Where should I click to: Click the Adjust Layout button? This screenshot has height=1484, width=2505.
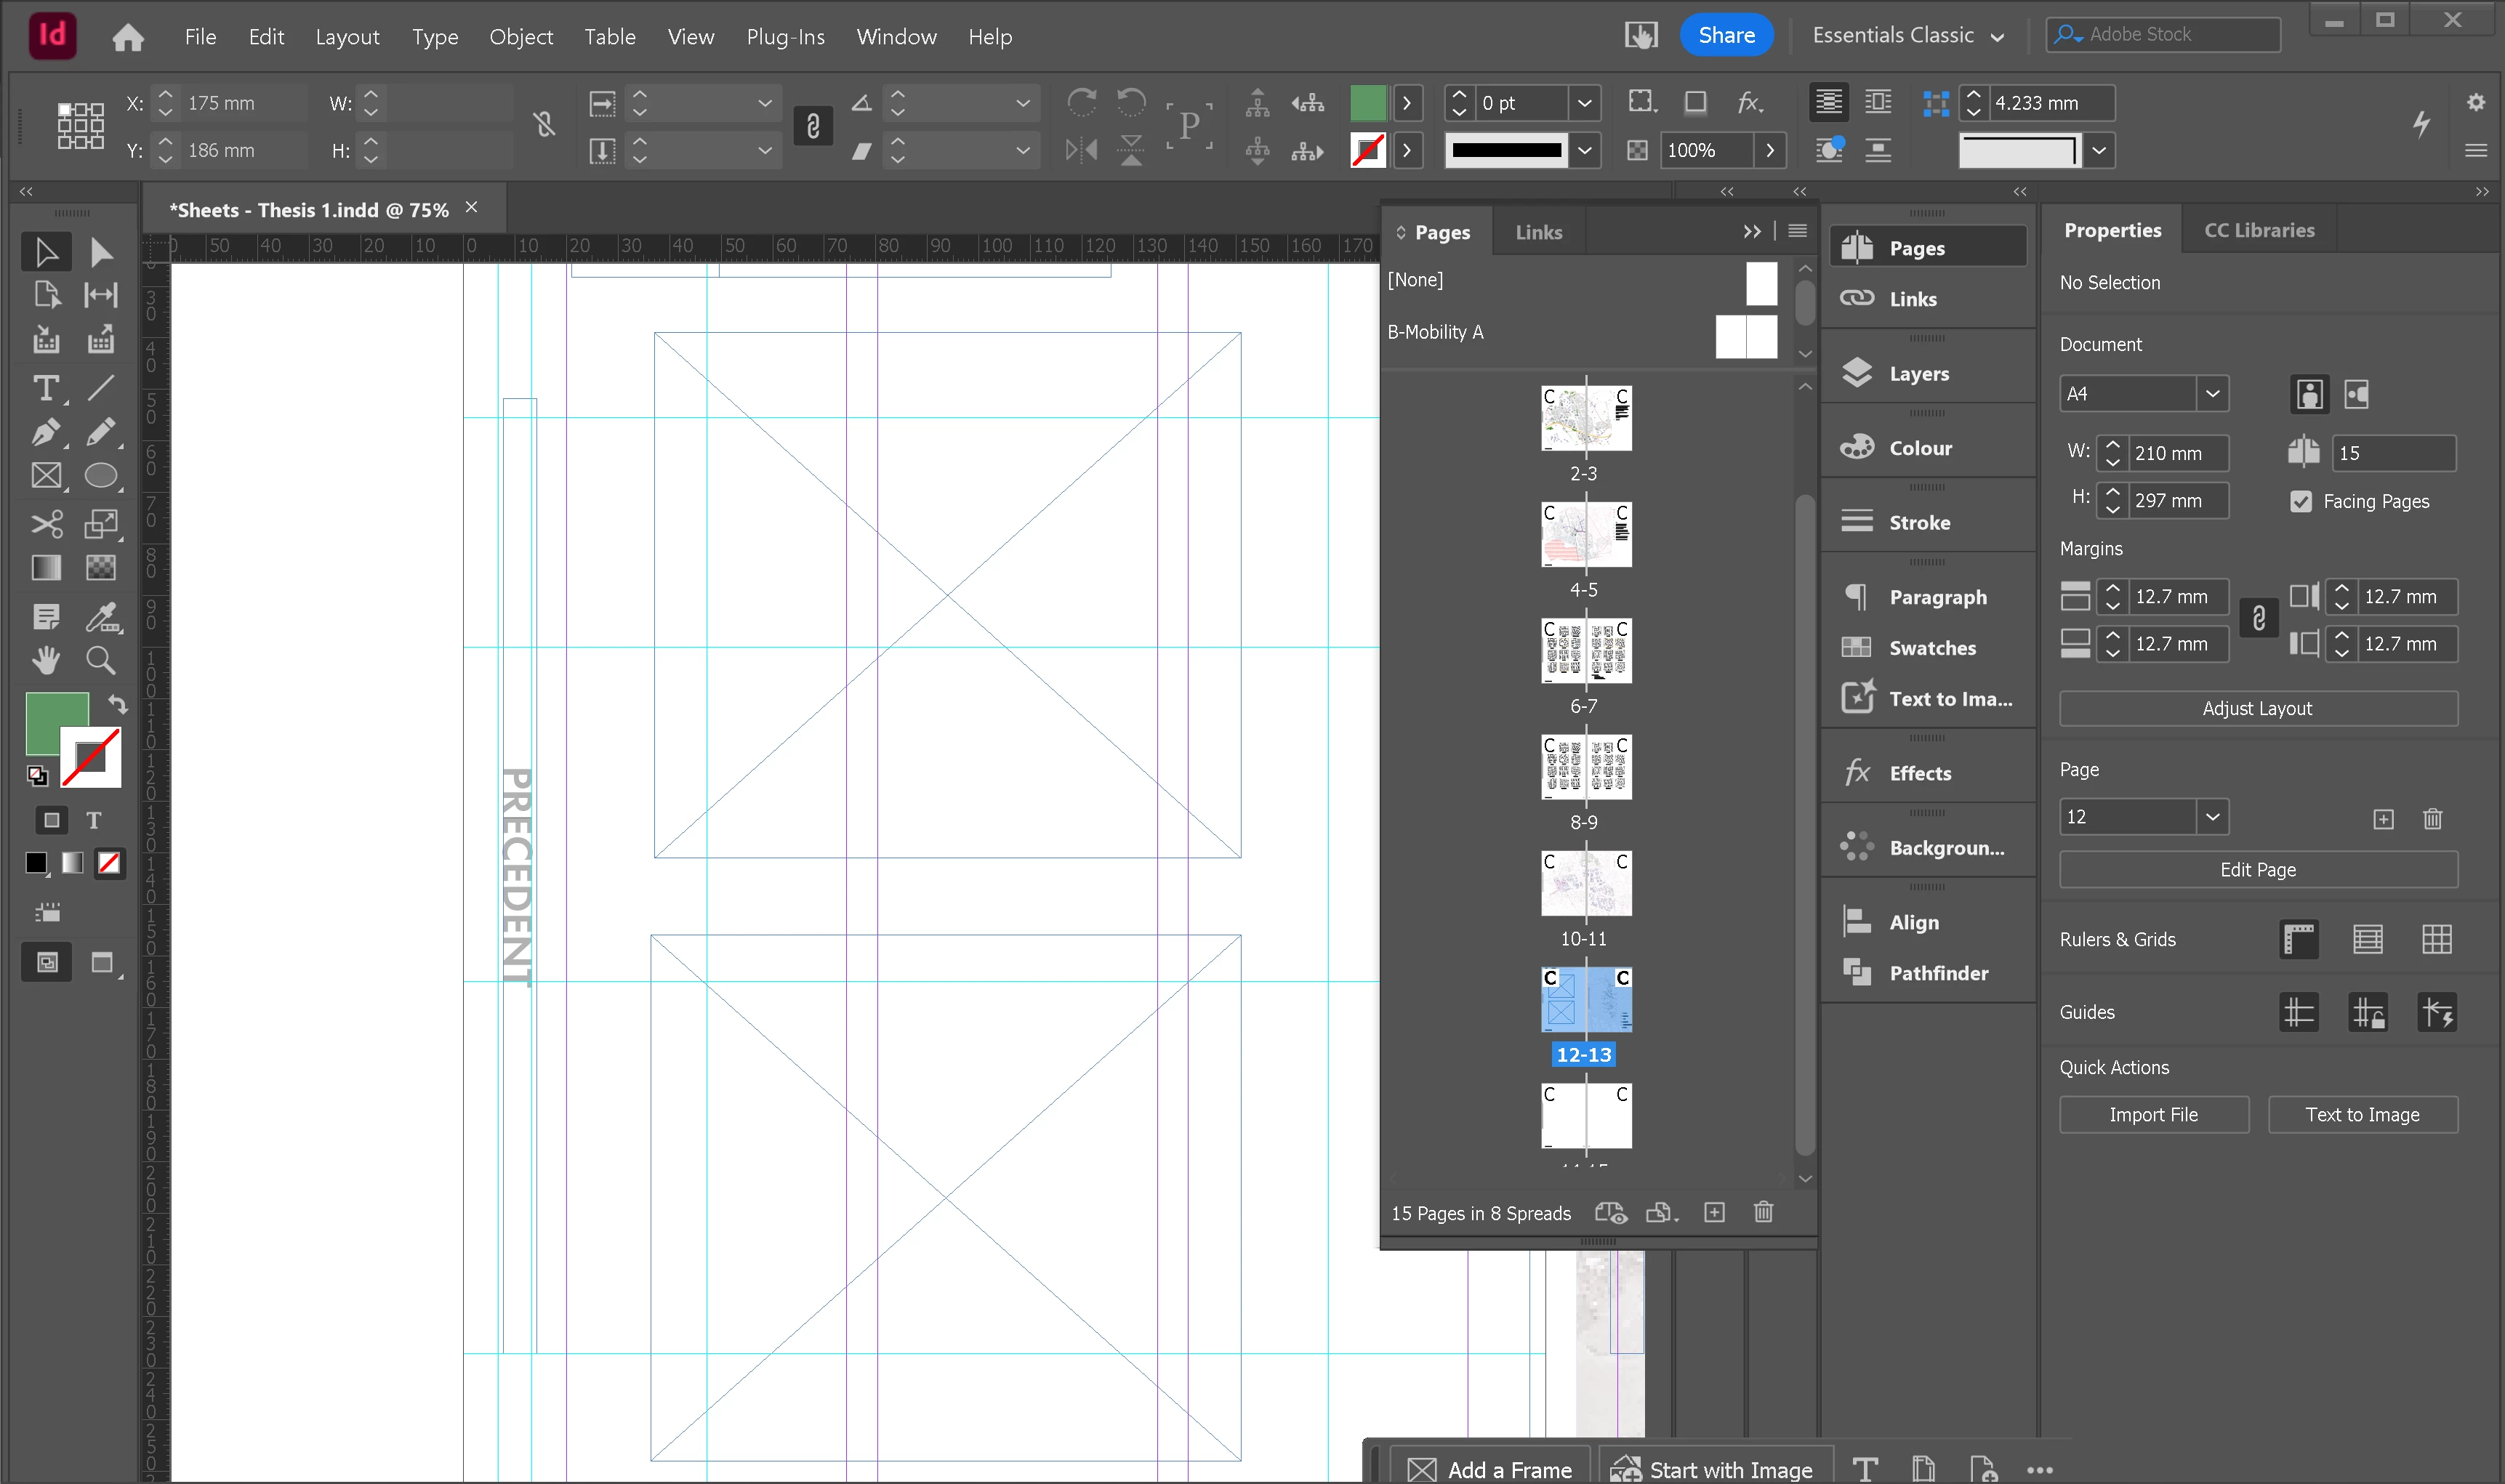coord(2257,709)
